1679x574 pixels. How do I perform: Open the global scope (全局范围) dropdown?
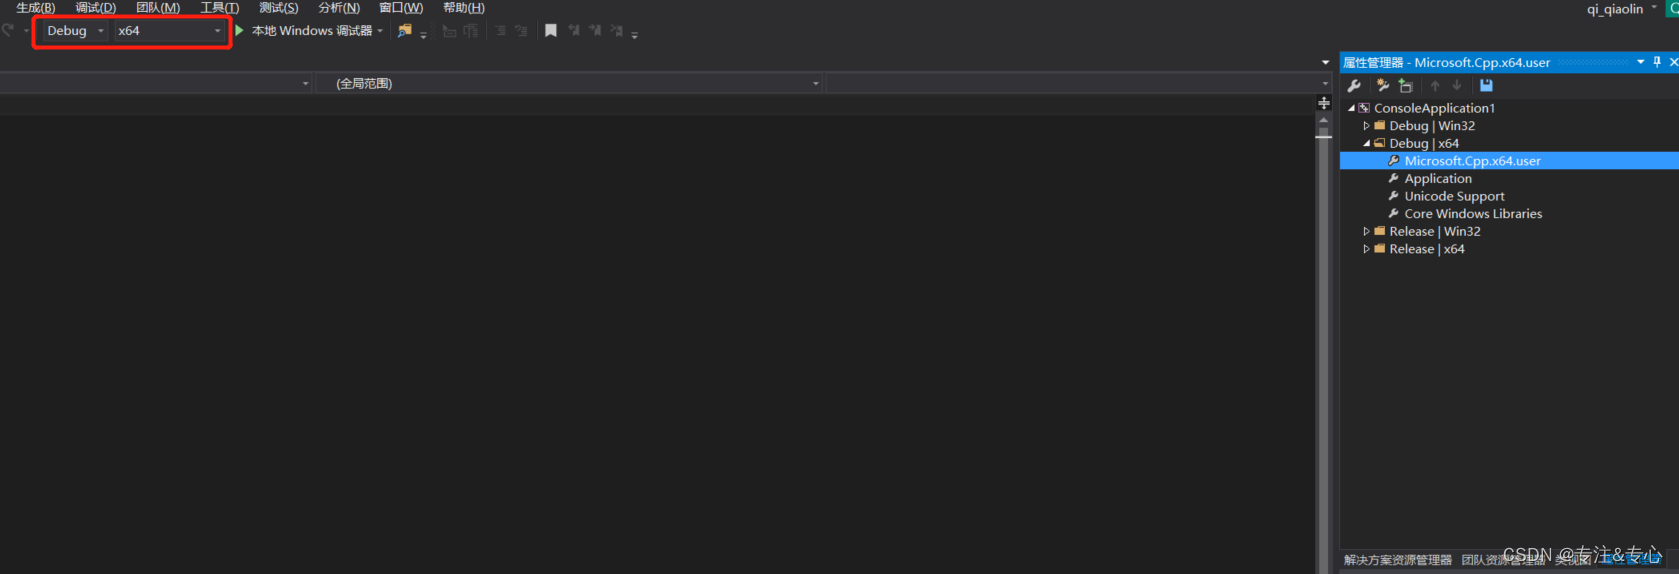click(x=572, y=84)
